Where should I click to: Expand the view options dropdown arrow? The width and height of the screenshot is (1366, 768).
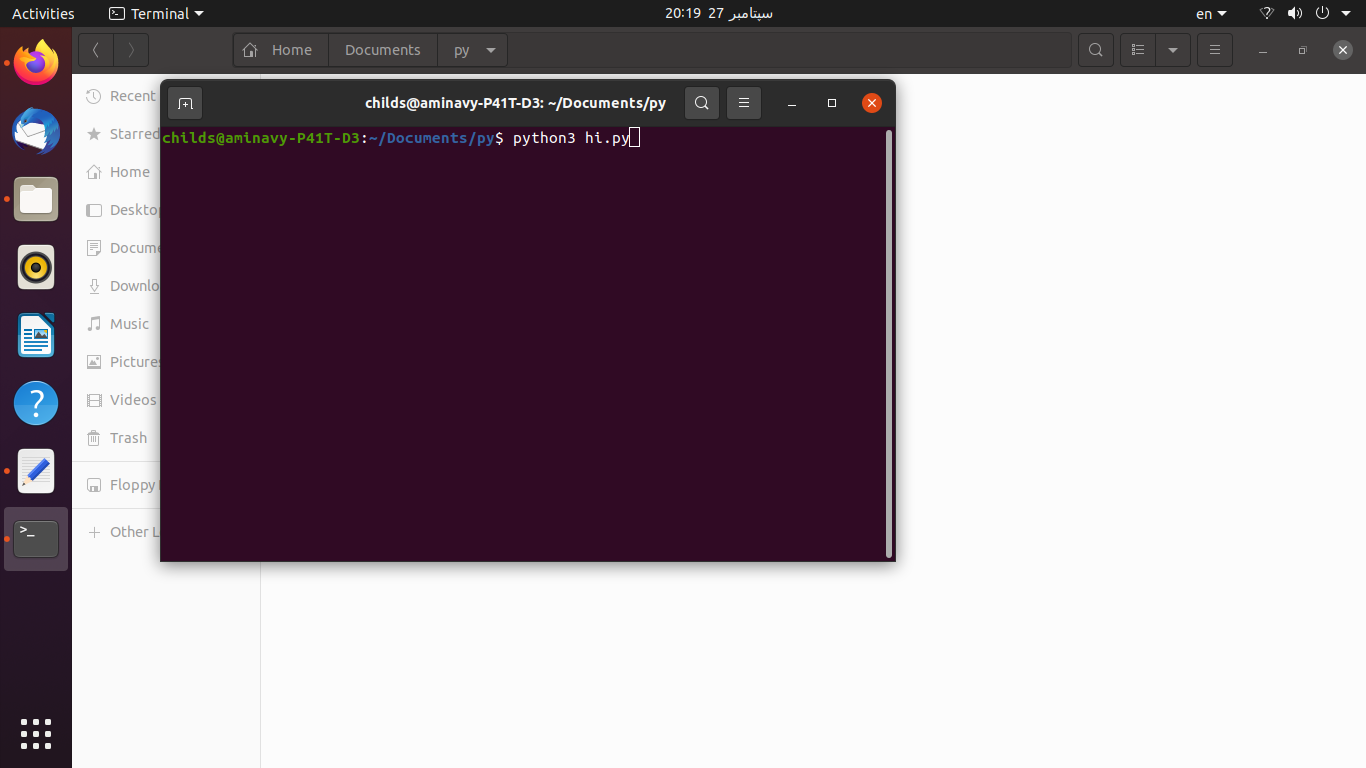1173,50
